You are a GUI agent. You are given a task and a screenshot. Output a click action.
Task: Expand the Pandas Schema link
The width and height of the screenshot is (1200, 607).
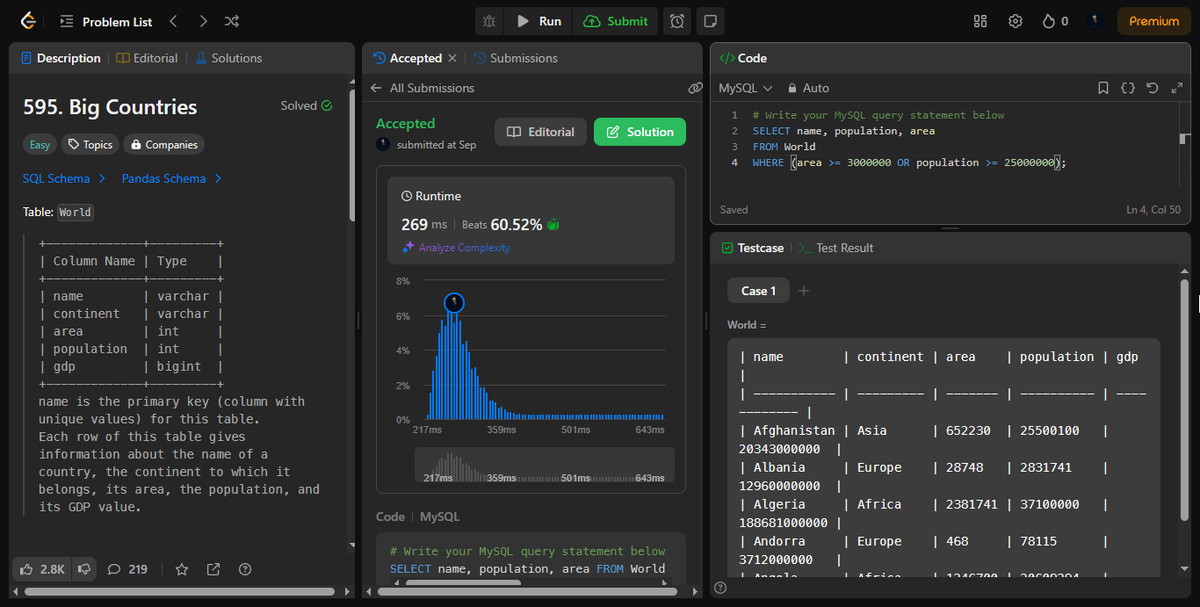[172, 179]
